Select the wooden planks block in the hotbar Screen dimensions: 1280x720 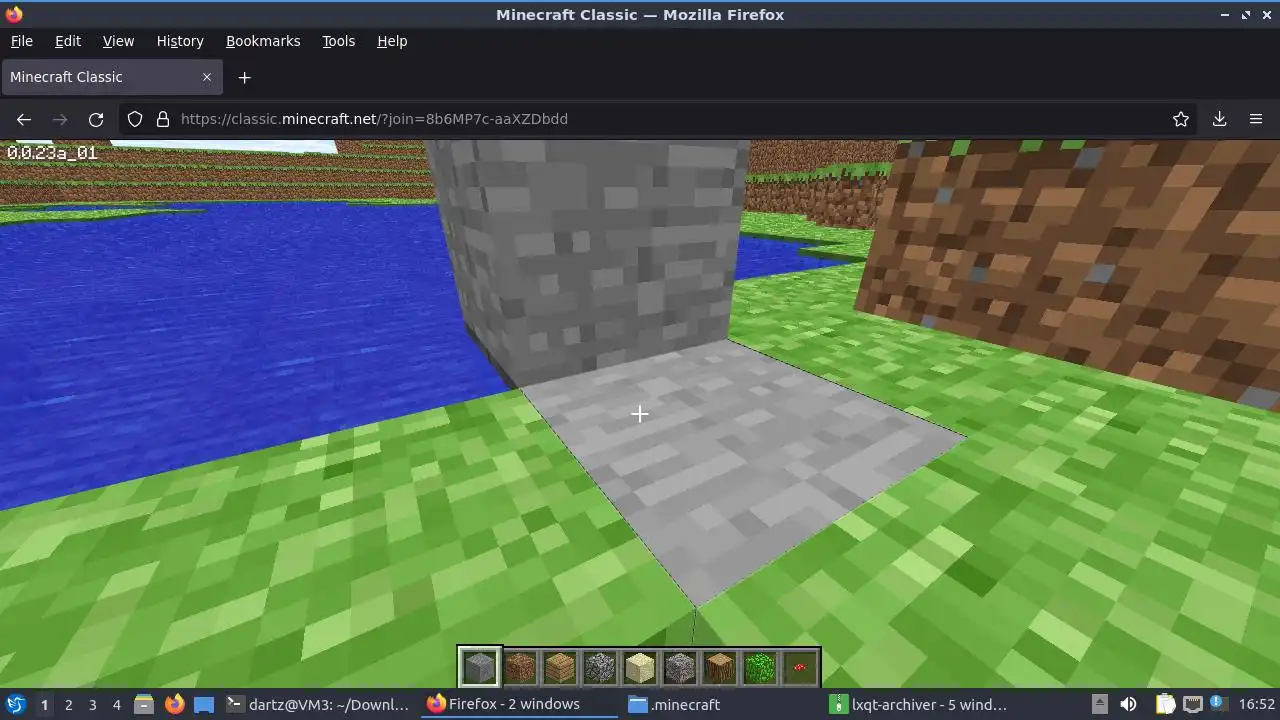click(559, 667)
